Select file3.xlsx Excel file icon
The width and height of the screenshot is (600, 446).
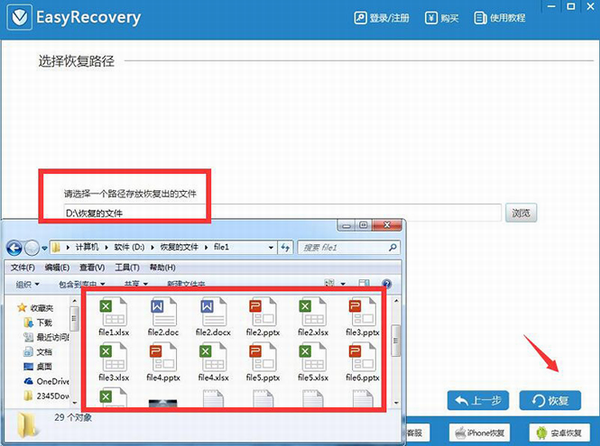point(114,362)
